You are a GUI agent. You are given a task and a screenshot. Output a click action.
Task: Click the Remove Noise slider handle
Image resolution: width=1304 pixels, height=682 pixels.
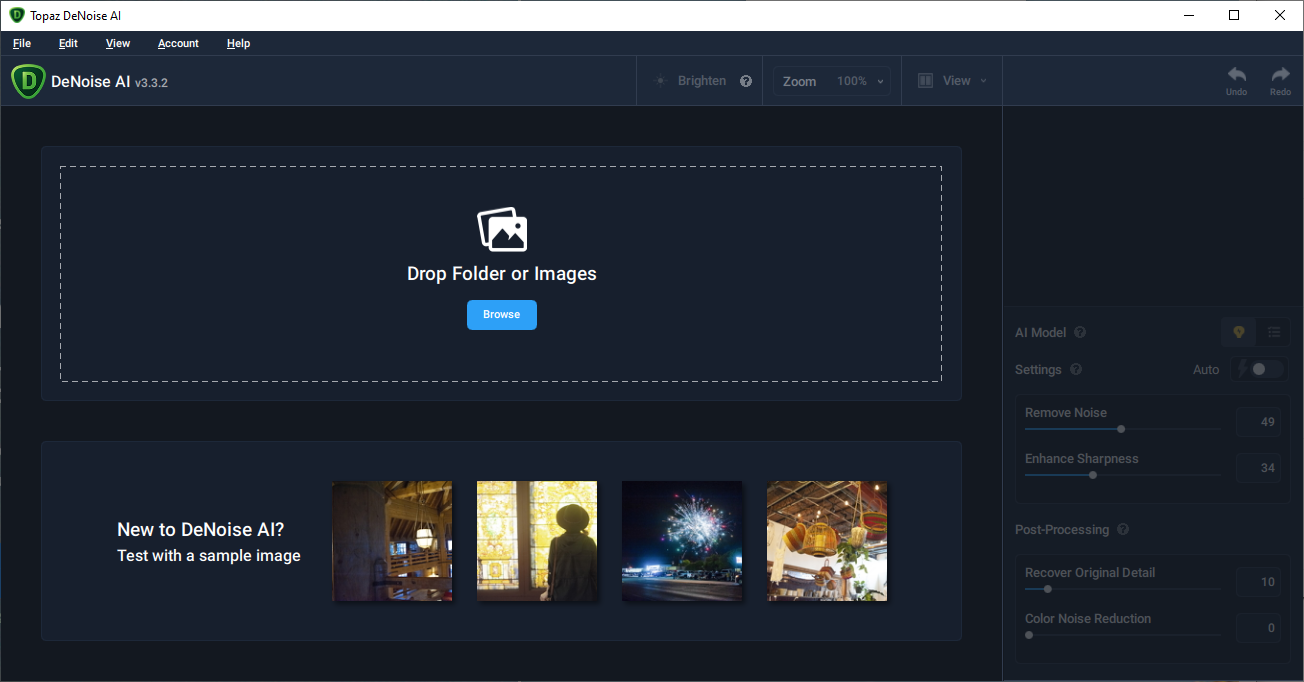(1121, 429)
